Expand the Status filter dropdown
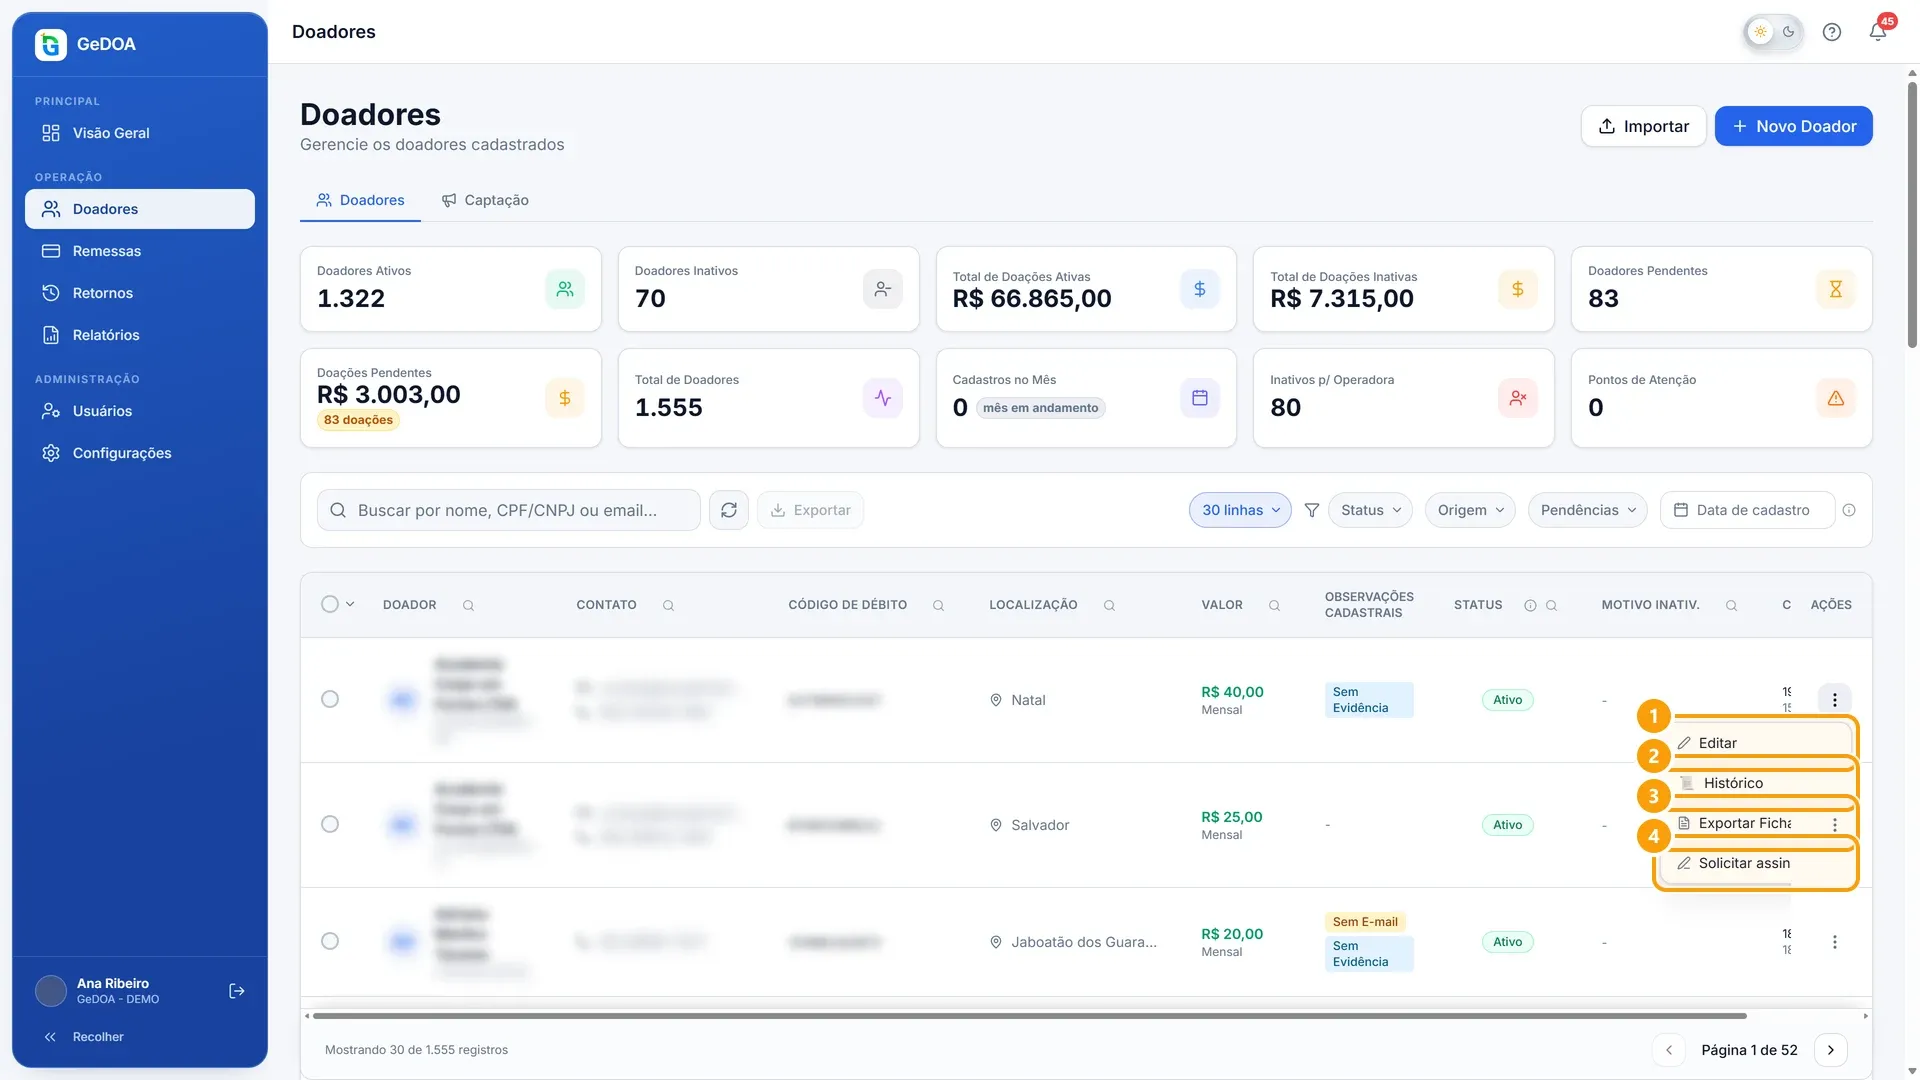 point(1370,510)
